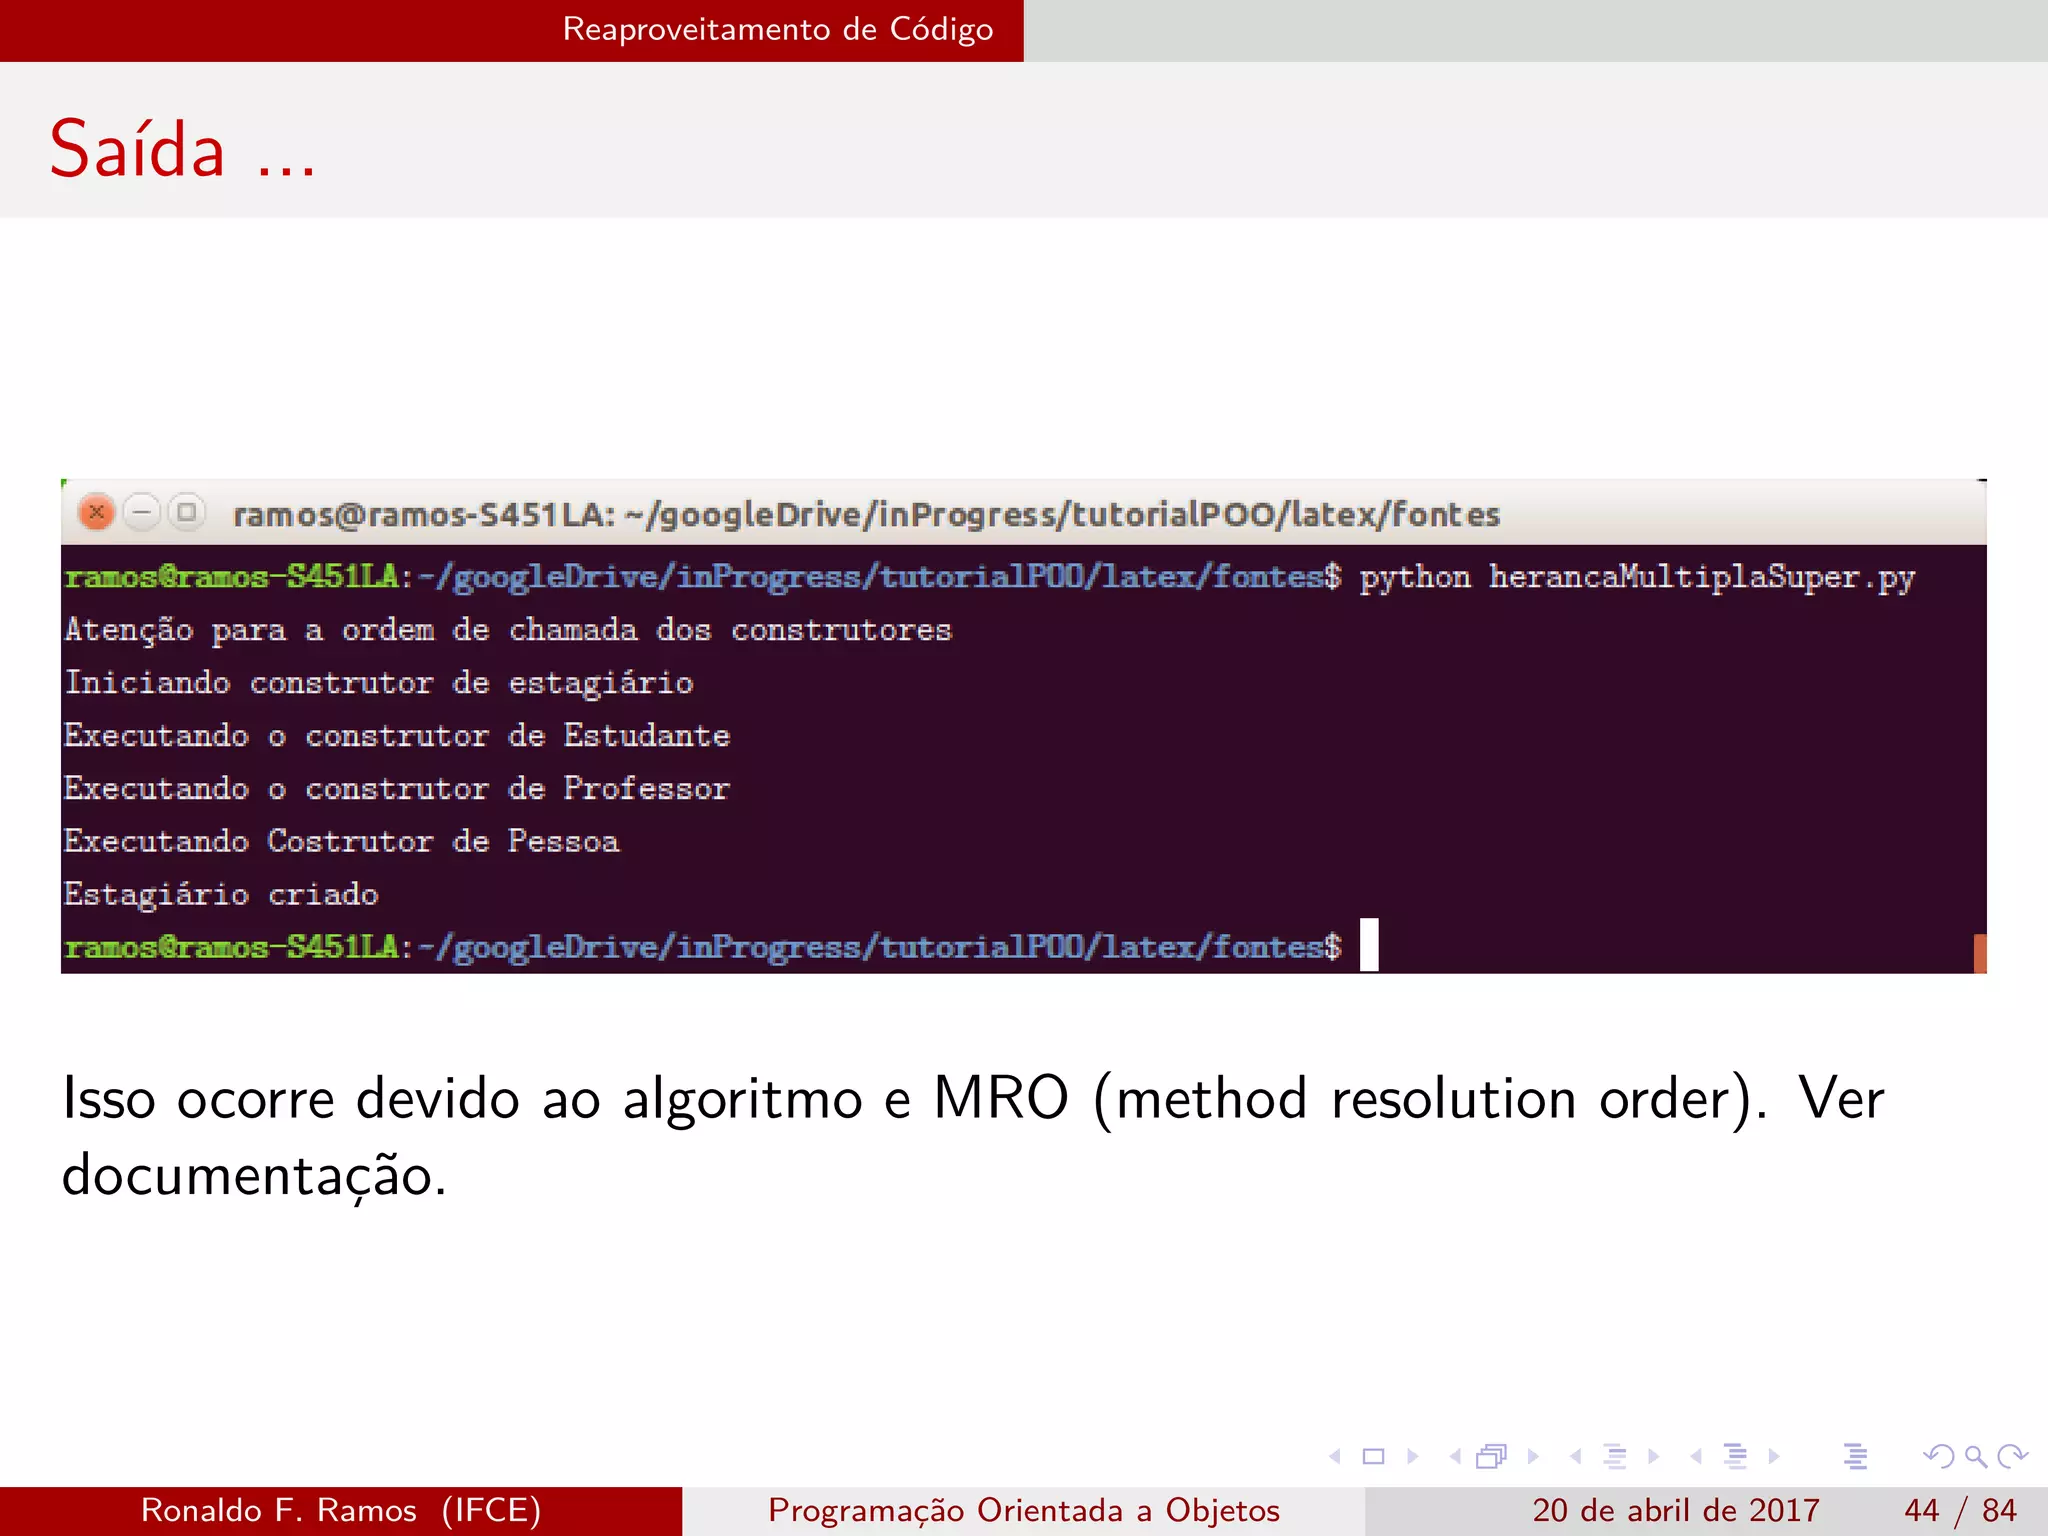Go to next slide using right arrow

point(1413,1456)
